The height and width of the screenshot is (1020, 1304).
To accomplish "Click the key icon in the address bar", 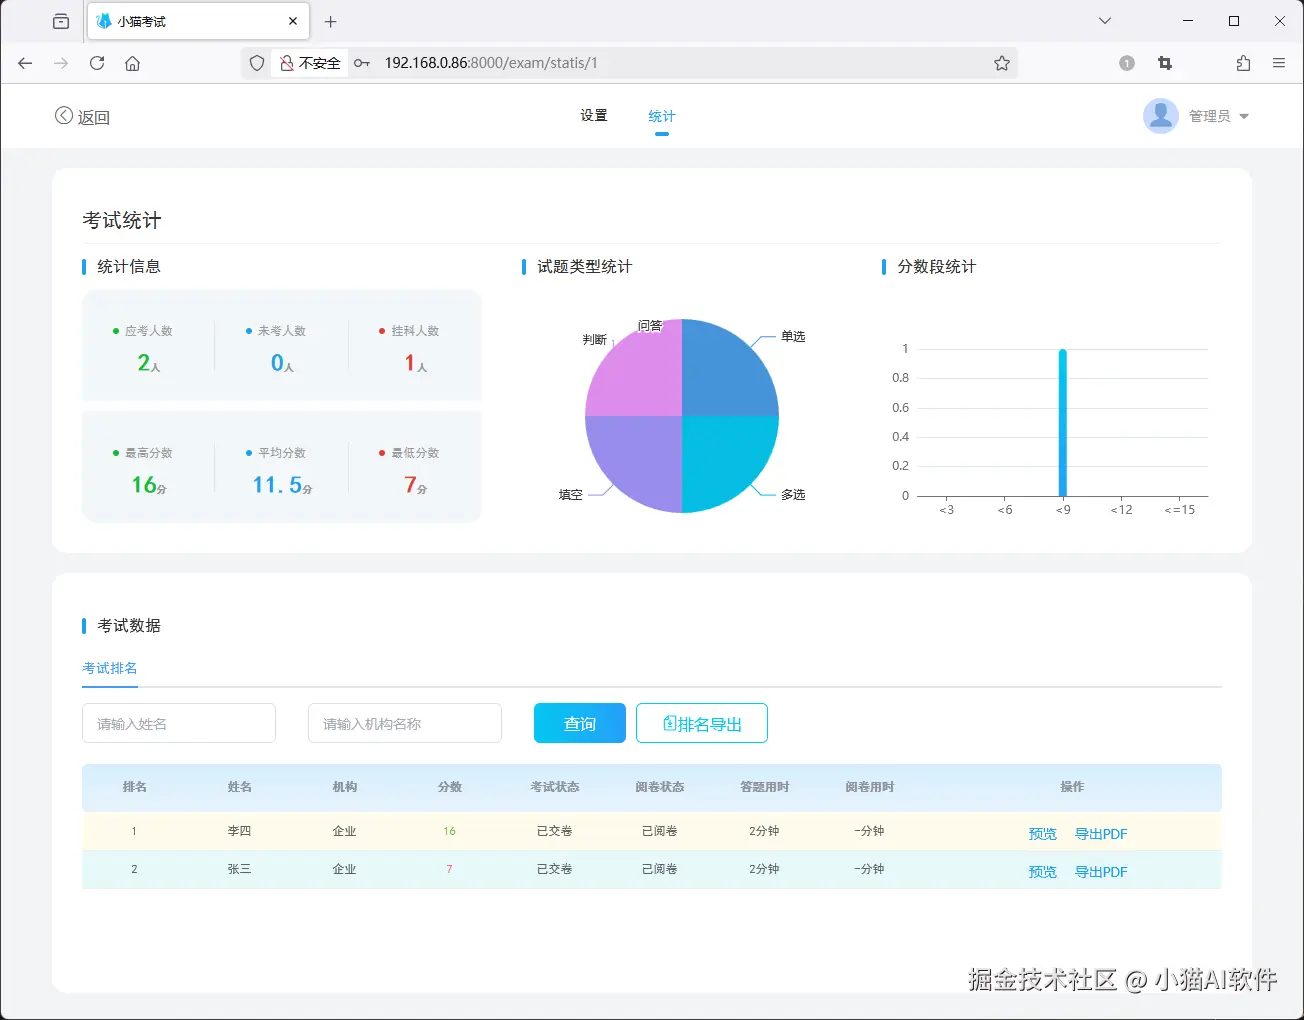I will 362,62.
